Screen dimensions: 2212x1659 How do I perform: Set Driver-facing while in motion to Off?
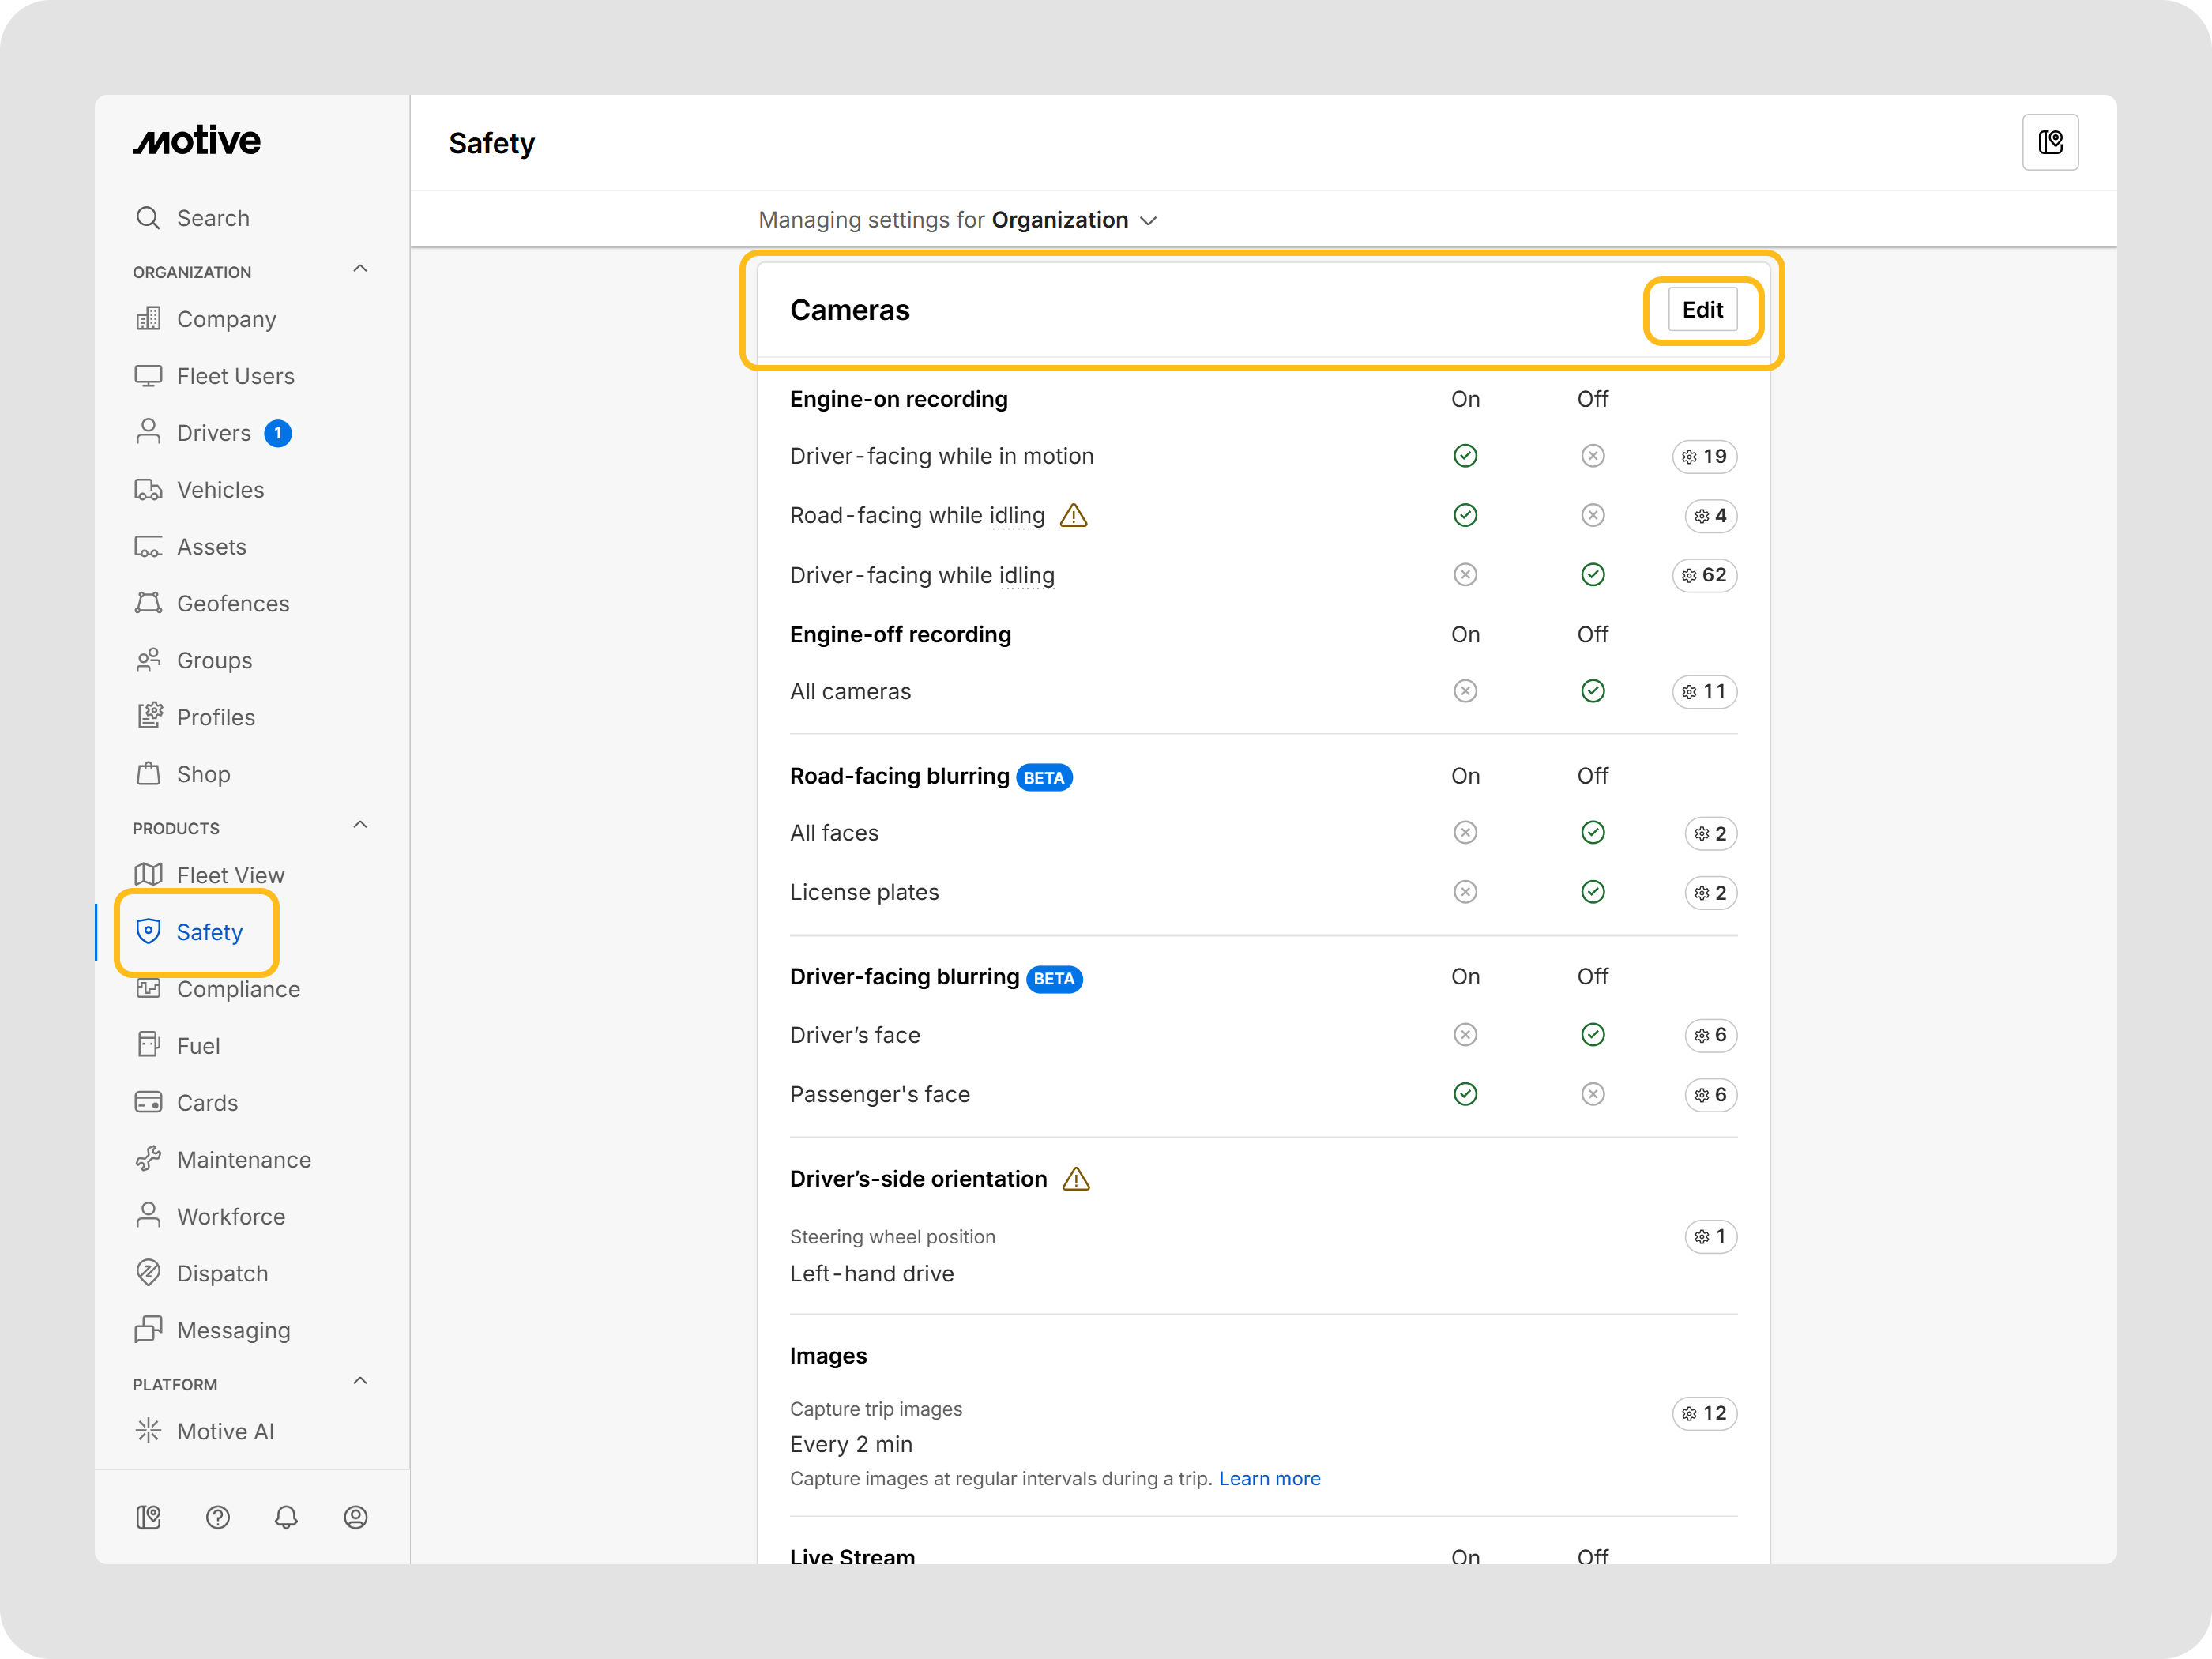click(1592, 456)
